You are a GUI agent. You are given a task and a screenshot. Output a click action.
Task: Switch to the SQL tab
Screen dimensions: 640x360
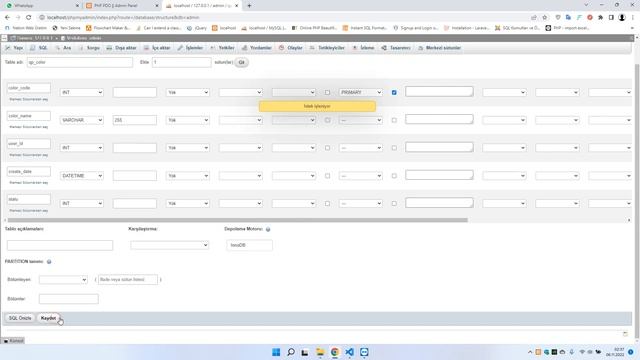39,48
